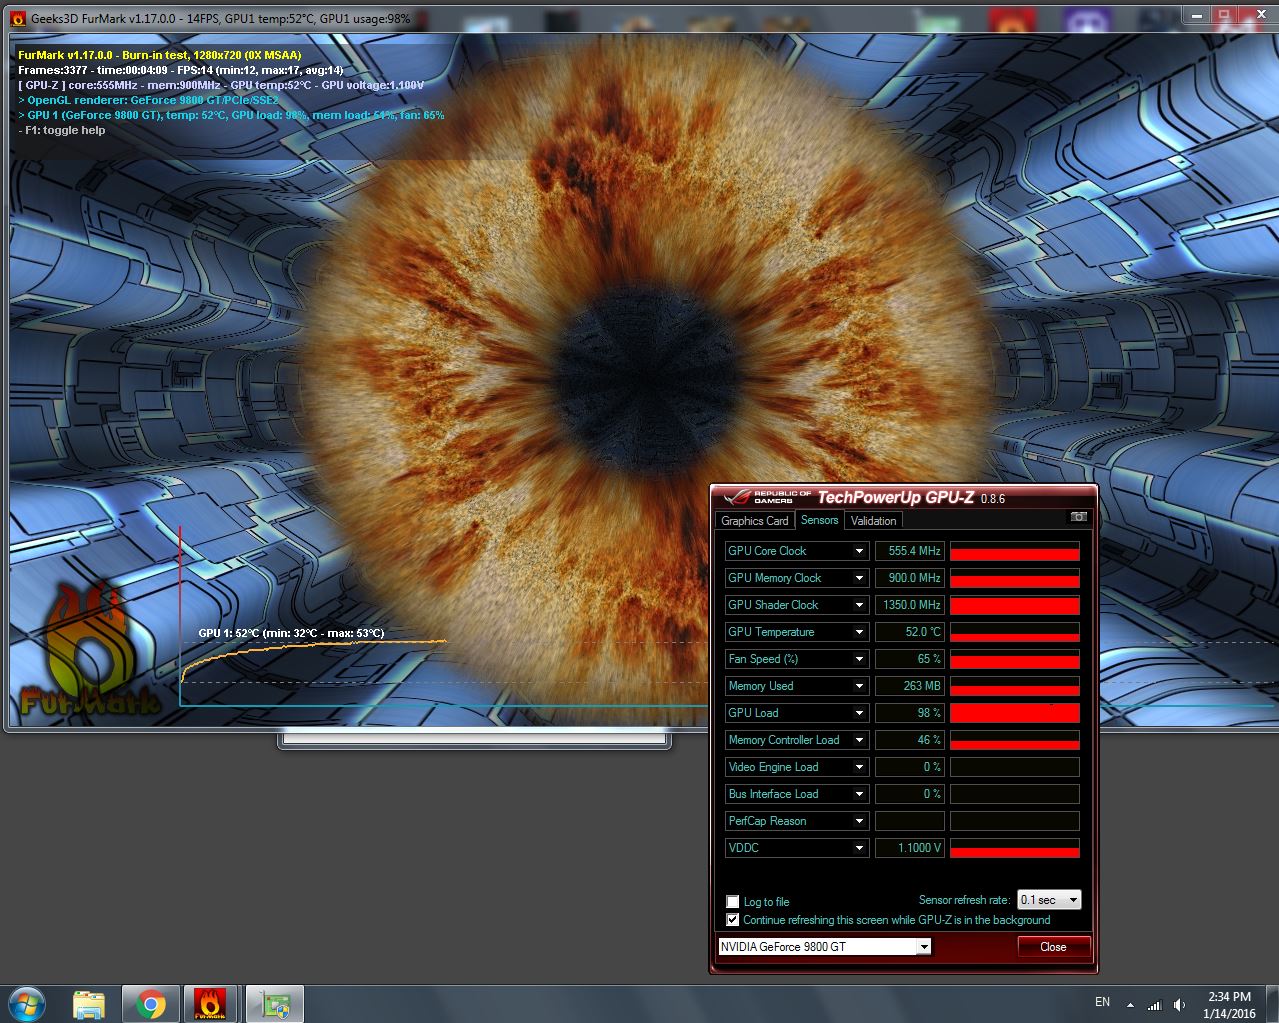Expand the GPU Shader Clock sensor dropdown
This screenshot has width=1279, height=1023.
[859, 605]
